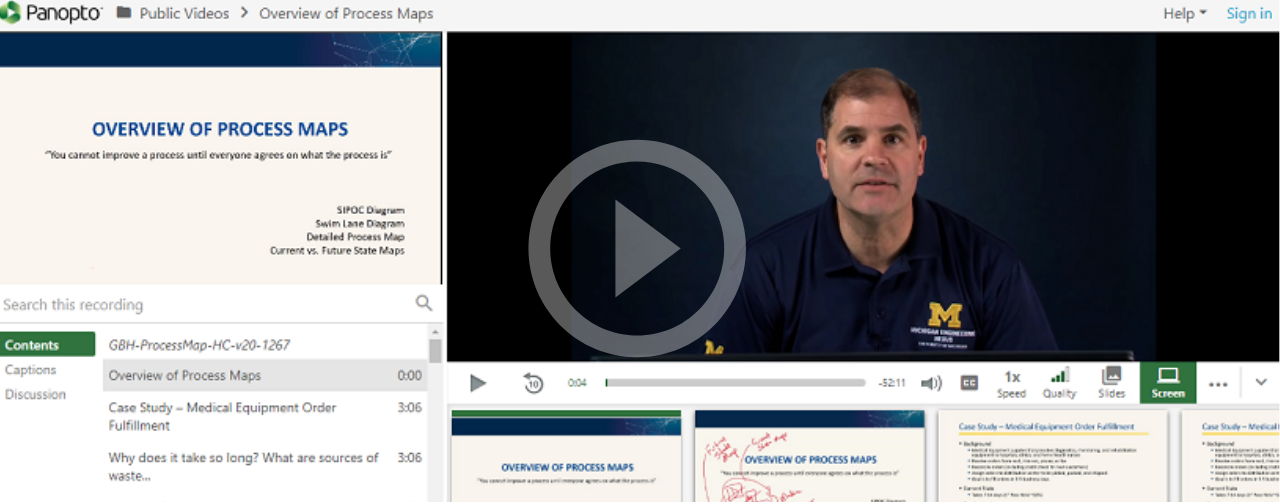
Task: Seek along the video progress bar
Action: pyautogui.click(x=735, y=382)
